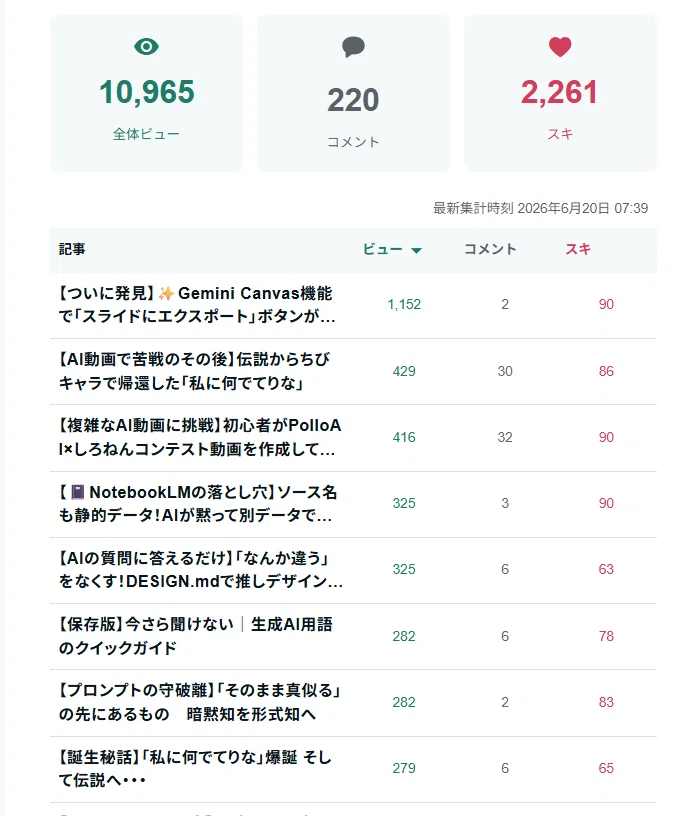695x816 pixels.
Task: Open the AIの質問に答えるだけ DESIGN.md article
Action: (200, 569)
